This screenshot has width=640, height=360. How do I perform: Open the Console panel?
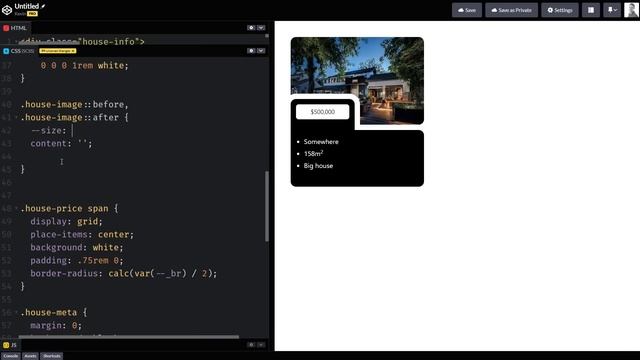click(x=11, y=356)
